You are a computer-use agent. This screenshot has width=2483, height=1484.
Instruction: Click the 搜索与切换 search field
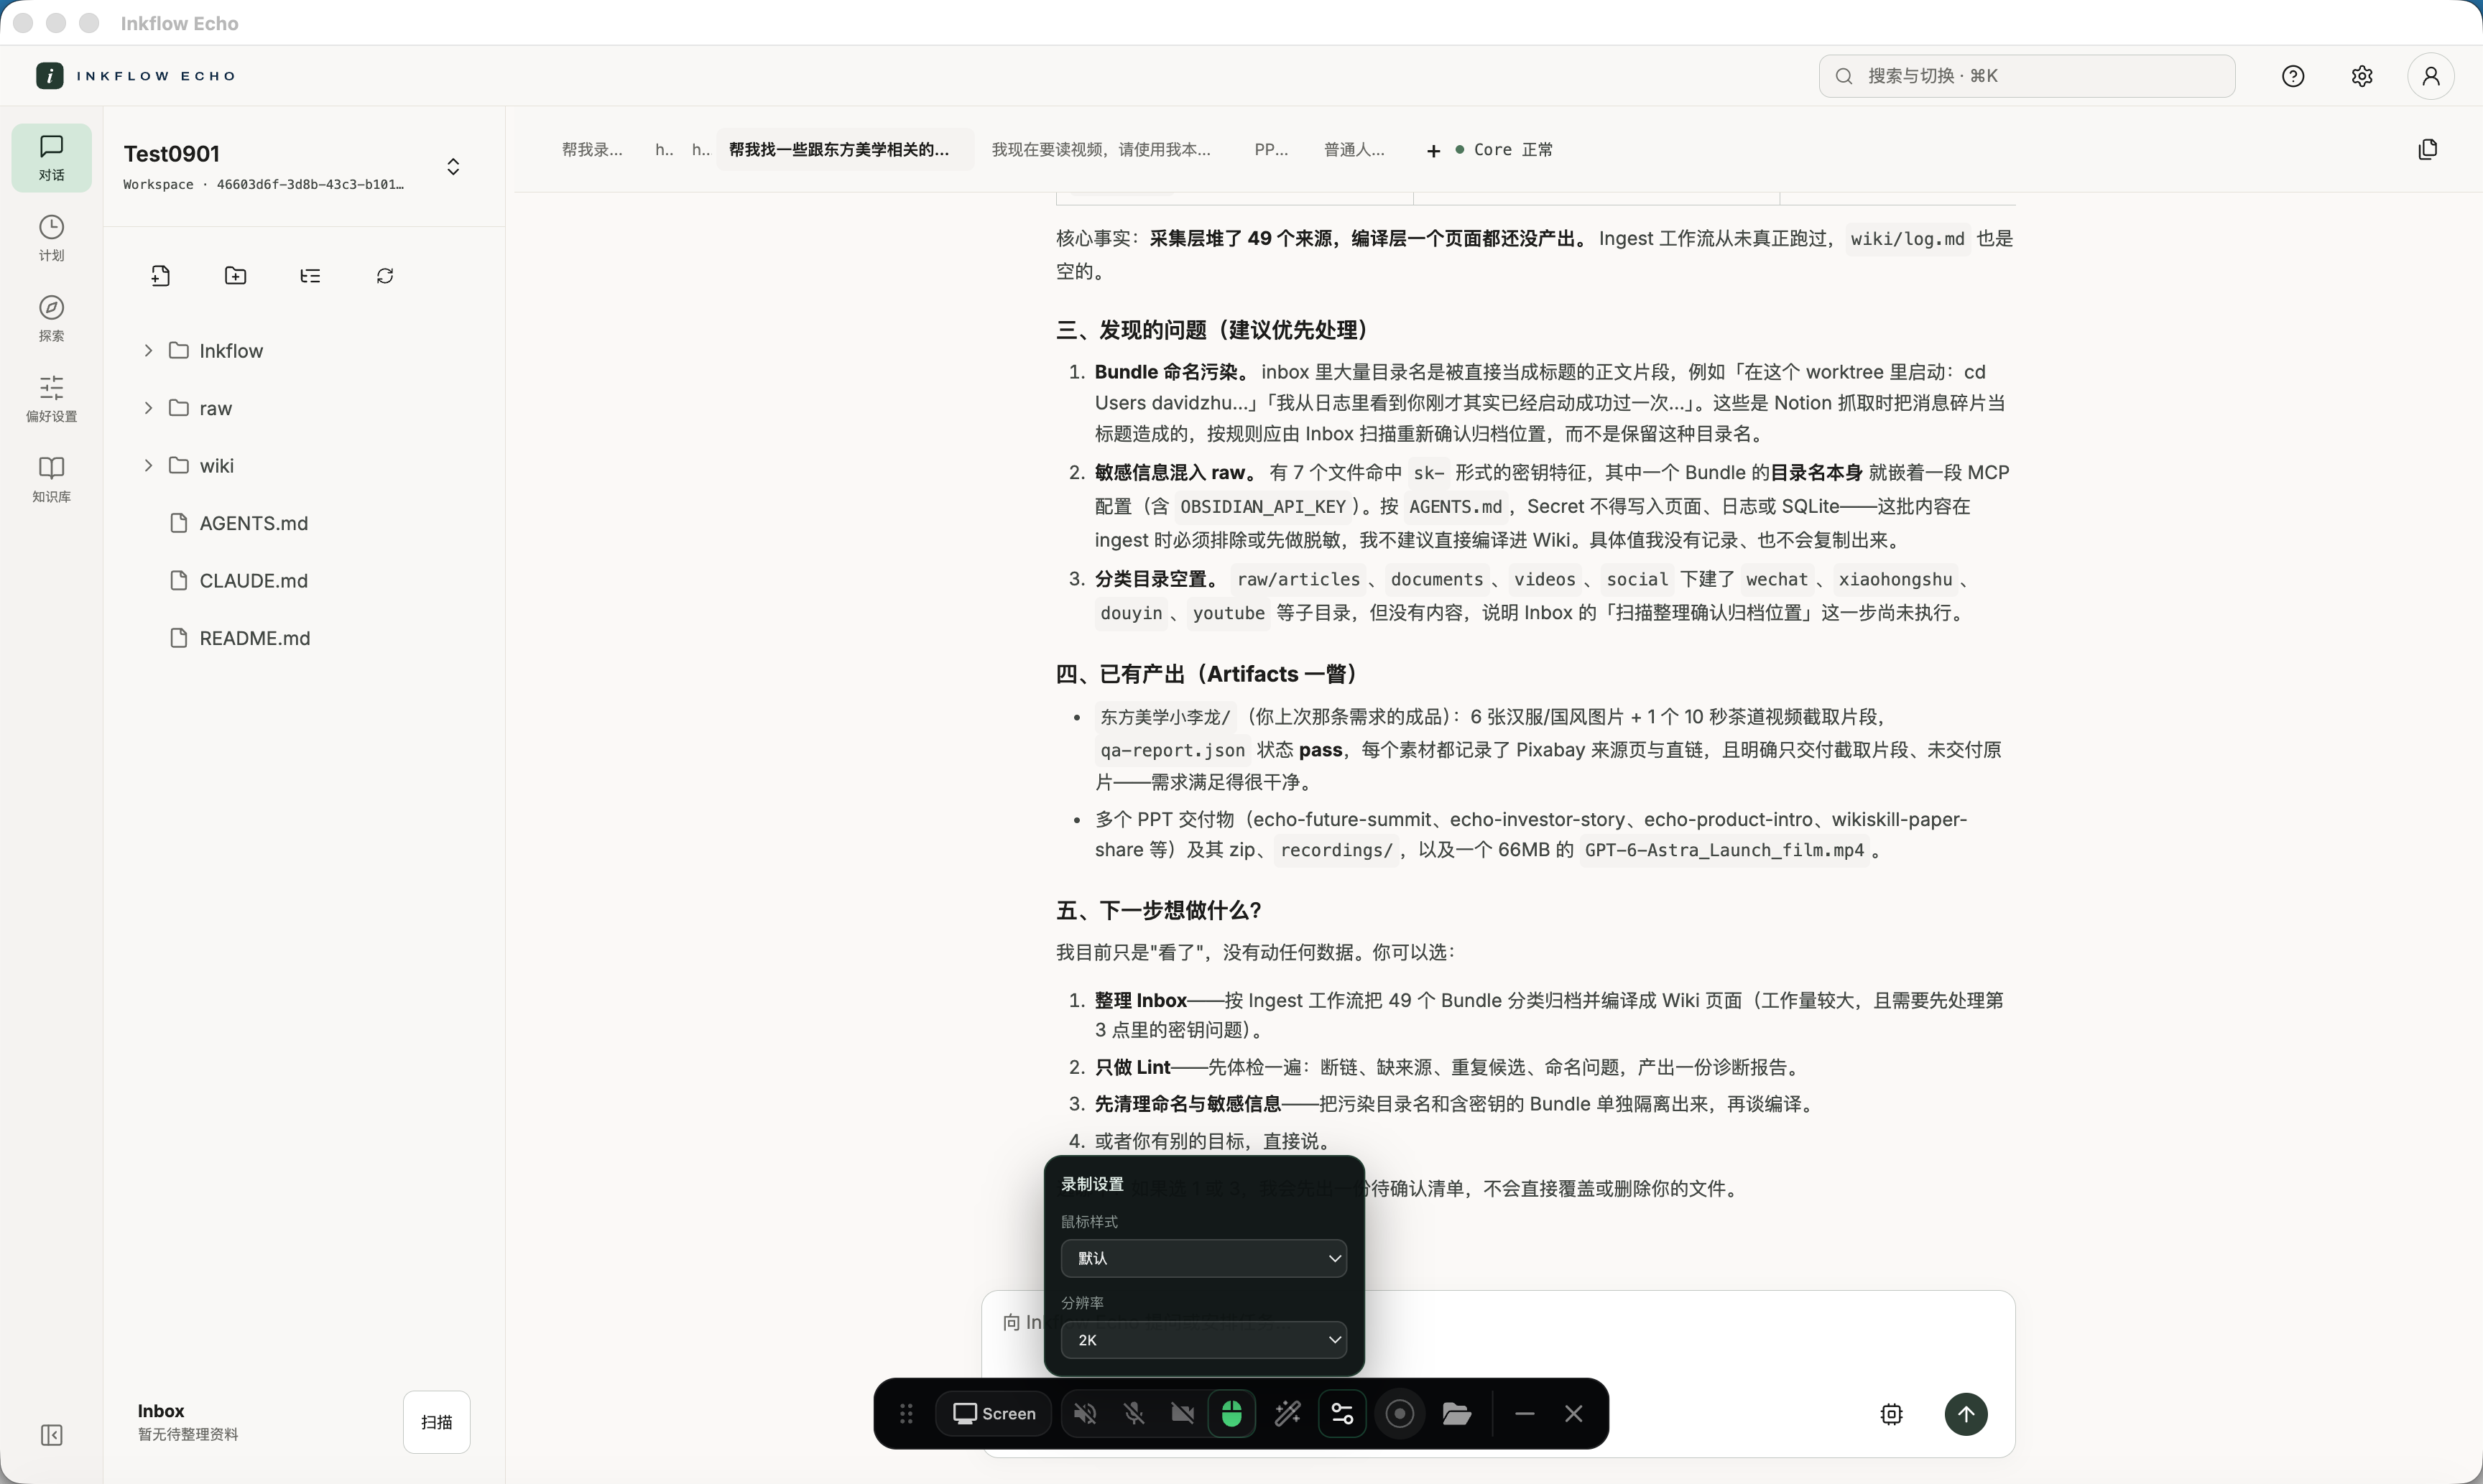point(2027,76)
